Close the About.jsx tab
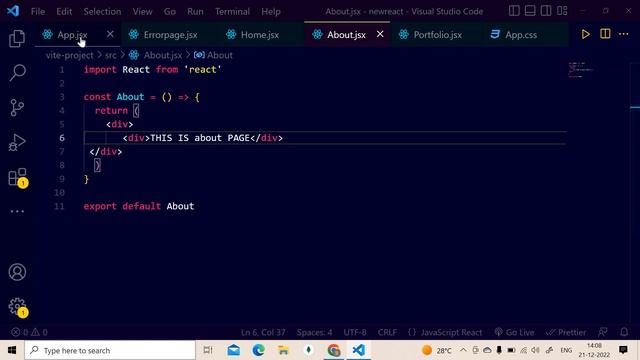Image resolution: width=640 pixels, height=360 pixels. pos(380,34)
